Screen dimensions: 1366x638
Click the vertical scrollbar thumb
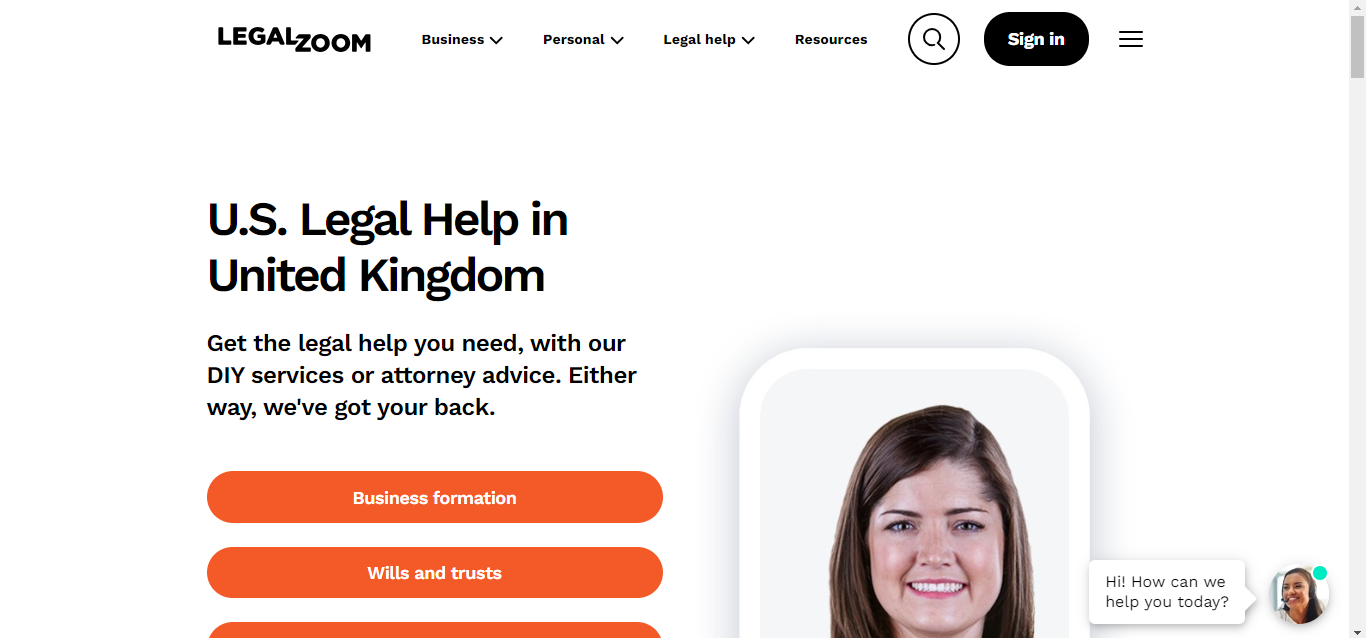click(1357, 47)
